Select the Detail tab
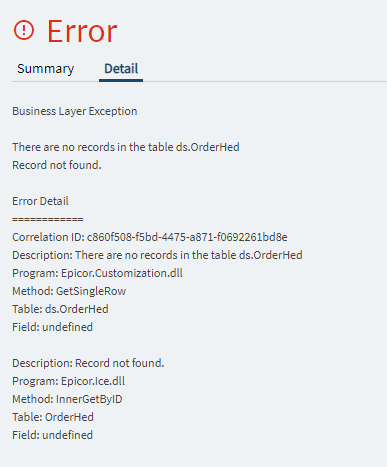This screenshot has width=387, height=467. (x=121, y=69)
